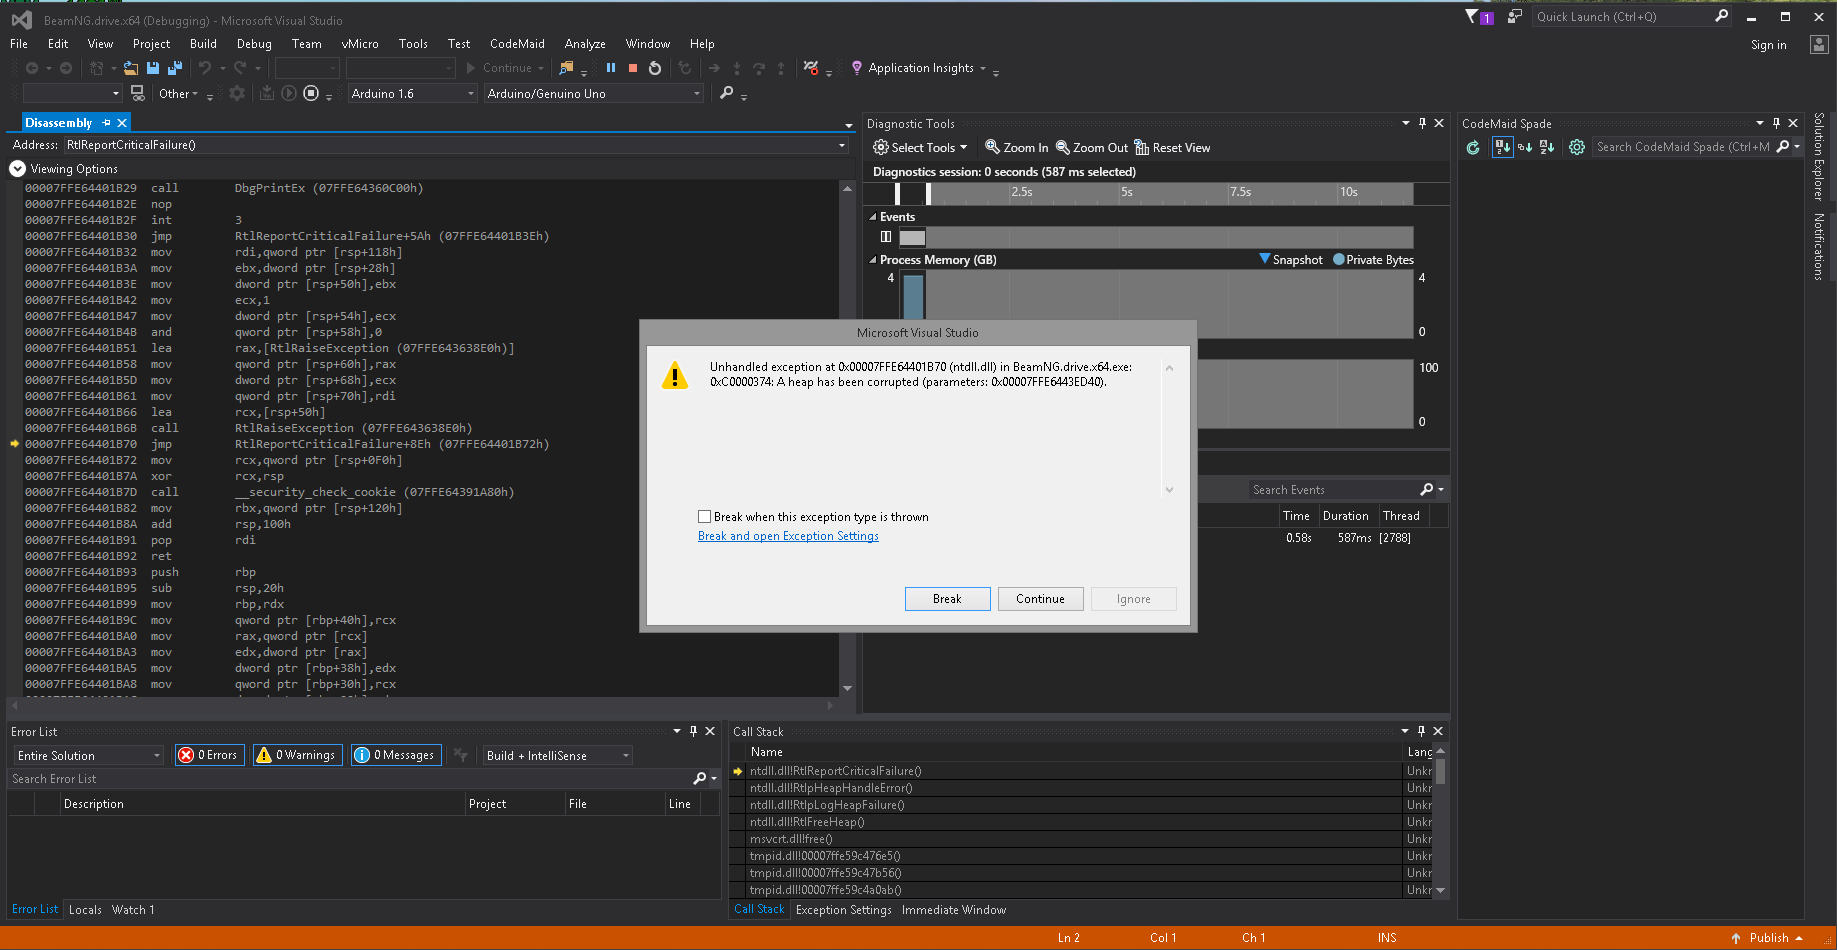1837x950 pixels.
Task: Open the Debug menu
Action: 254,44
